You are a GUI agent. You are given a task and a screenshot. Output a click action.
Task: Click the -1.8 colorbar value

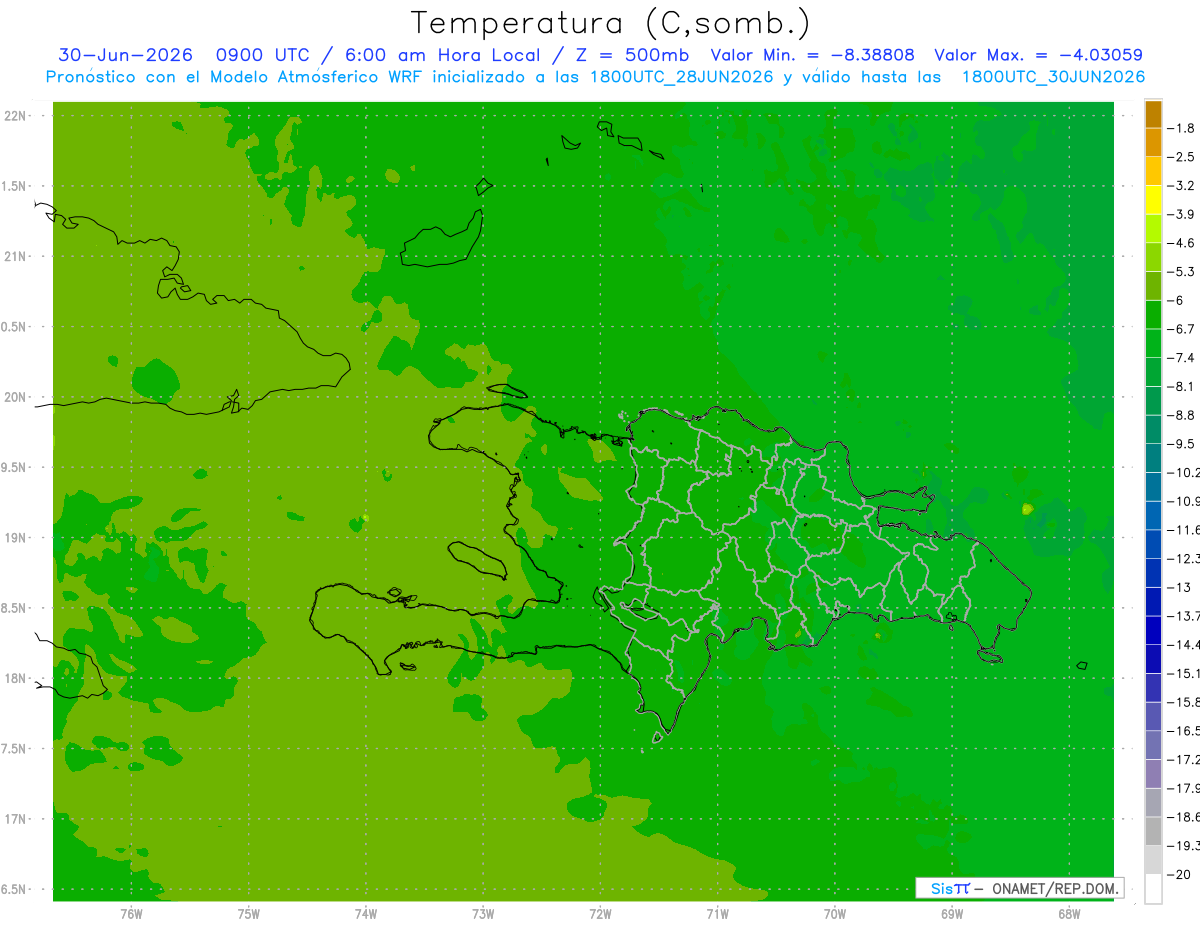coord(1182,128)
